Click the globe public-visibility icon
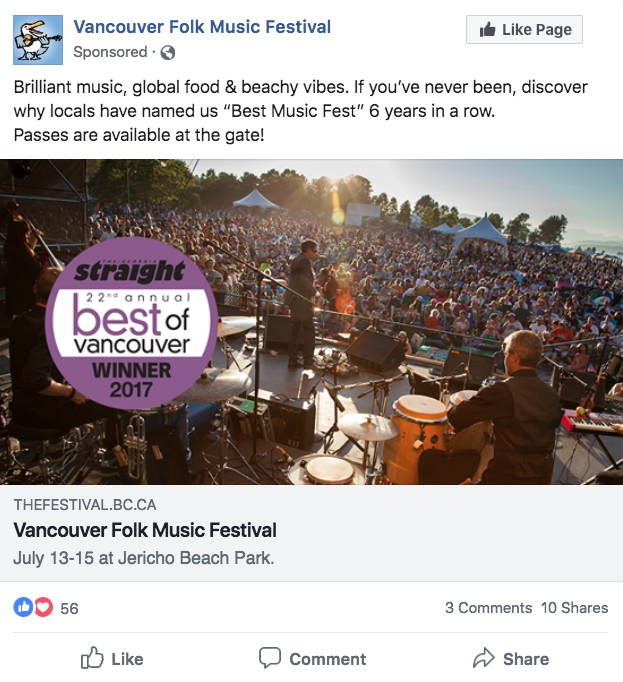623x682 pixels. point(168,53)
